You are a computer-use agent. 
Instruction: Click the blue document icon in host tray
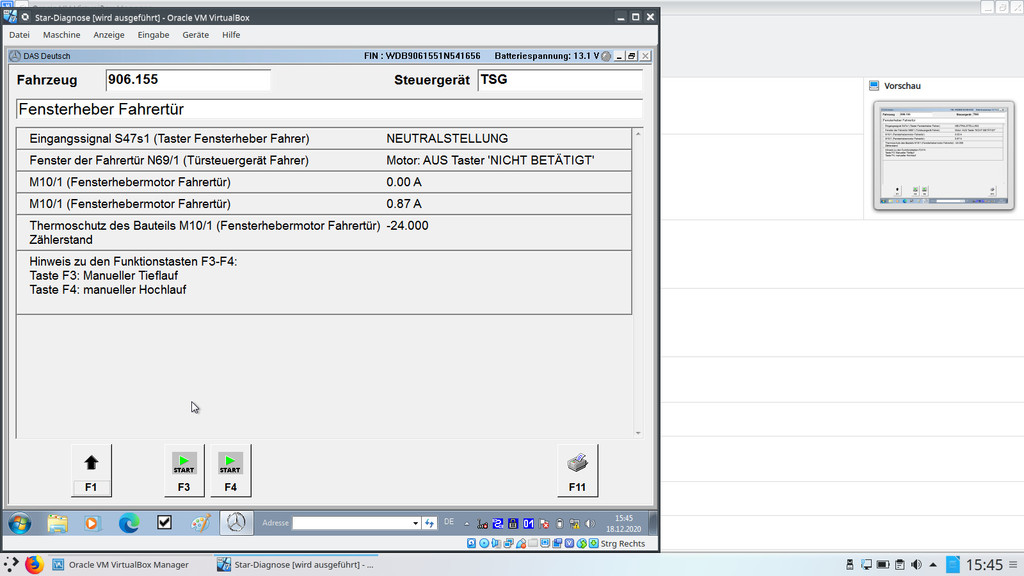(953, 564)
